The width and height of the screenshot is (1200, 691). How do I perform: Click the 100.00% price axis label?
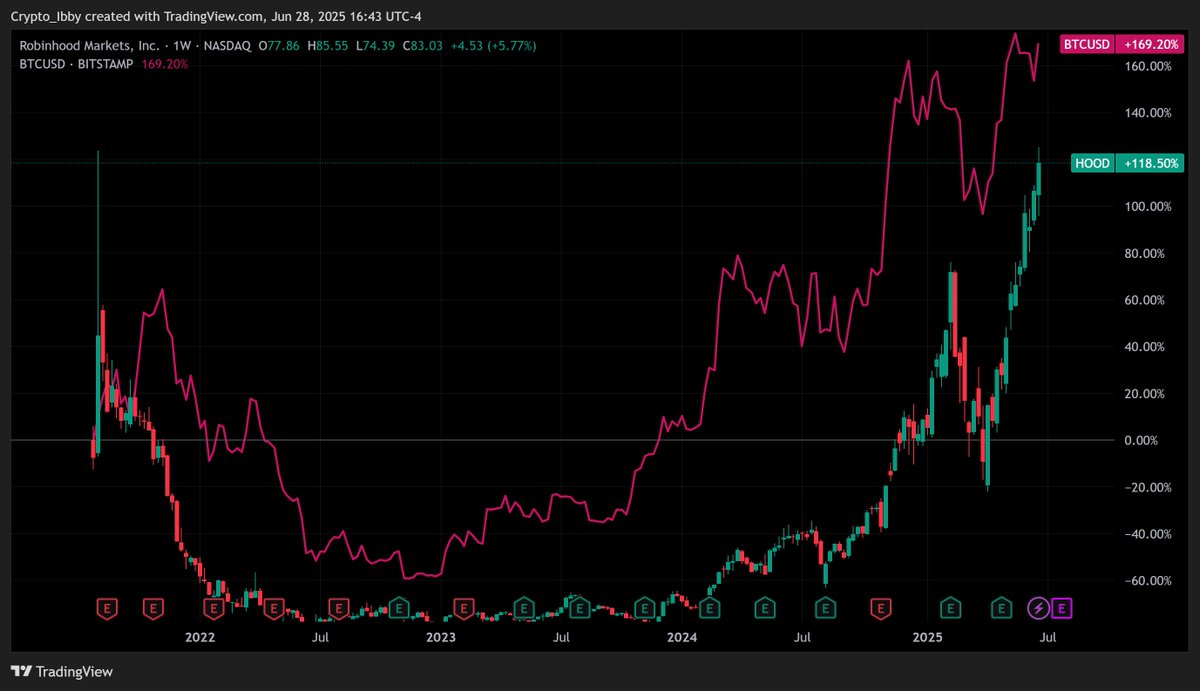coord(1147,206)
